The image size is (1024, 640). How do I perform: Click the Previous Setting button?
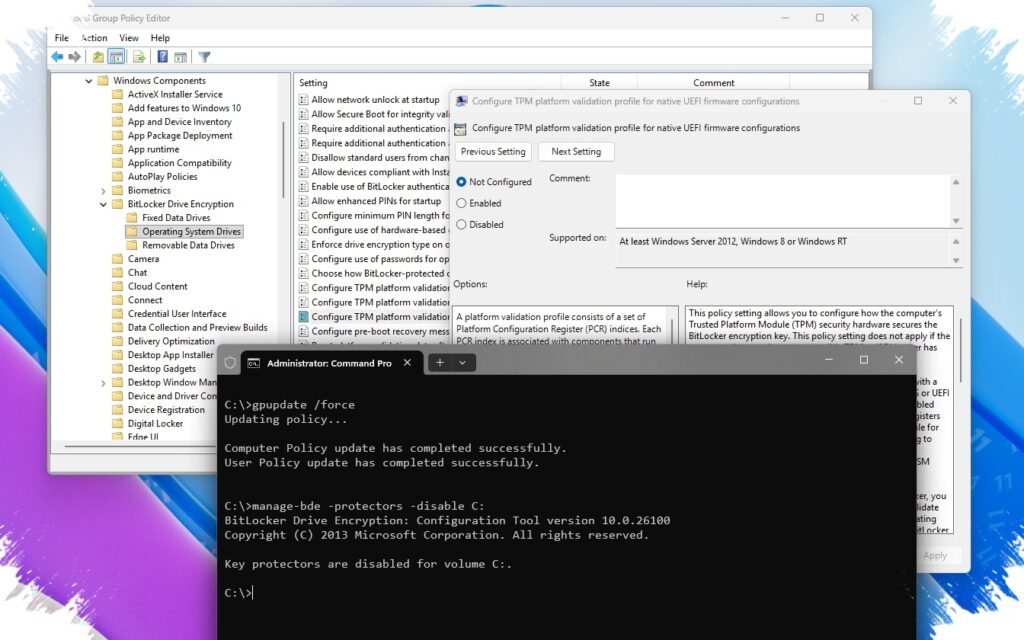[x=493, y=152]
